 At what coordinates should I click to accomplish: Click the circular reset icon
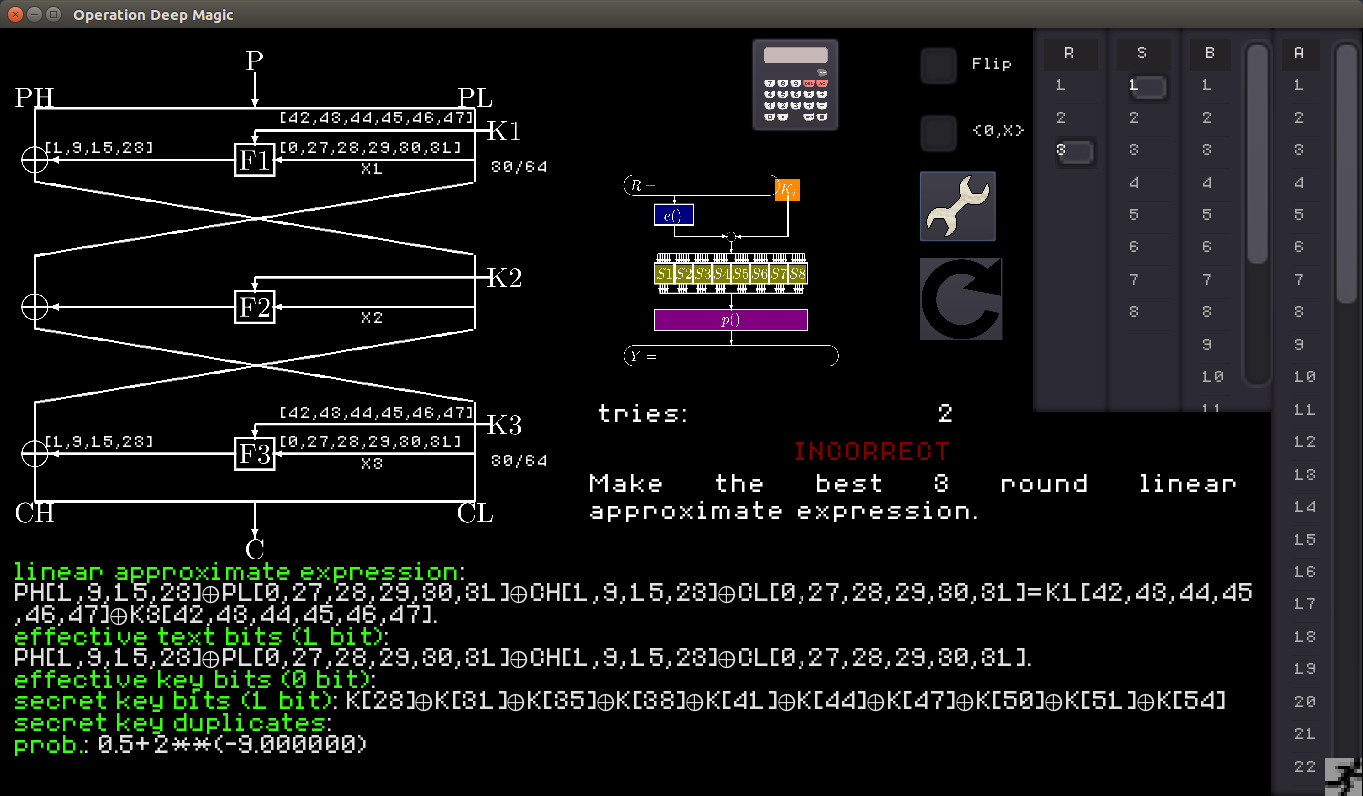tap(960, 297)
